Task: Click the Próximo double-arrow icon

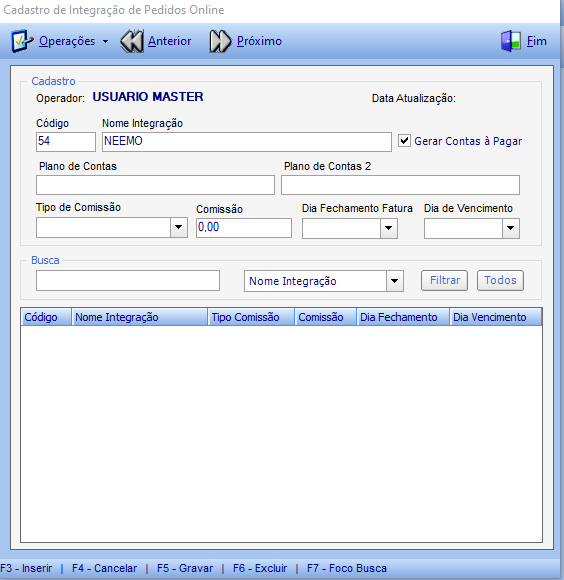Action: pos(220,41)
